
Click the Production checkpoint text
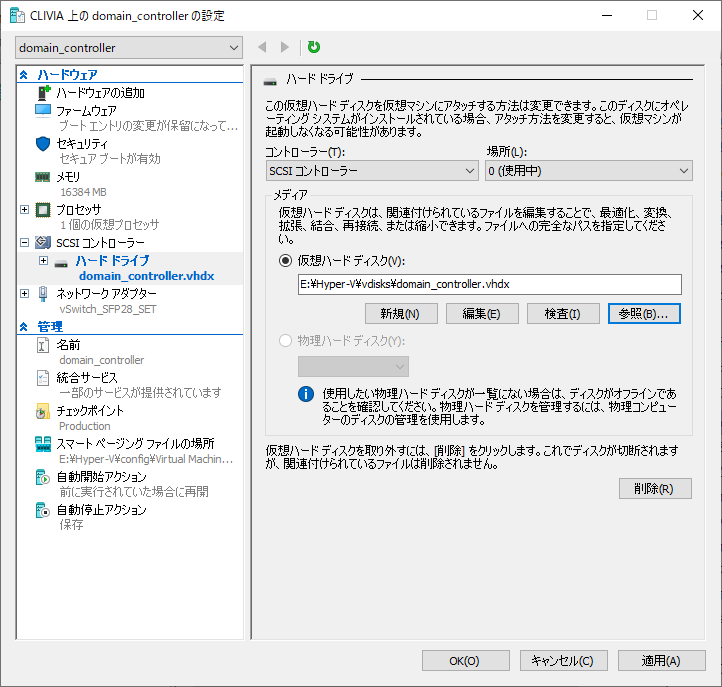pyautogui.click(x=85, y=426)
